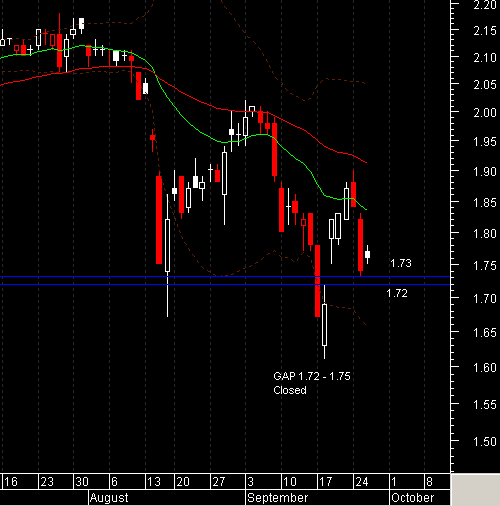The image size is (500, 506).
Task: Click the 1.85 price axis label
Action: point(485,202)
